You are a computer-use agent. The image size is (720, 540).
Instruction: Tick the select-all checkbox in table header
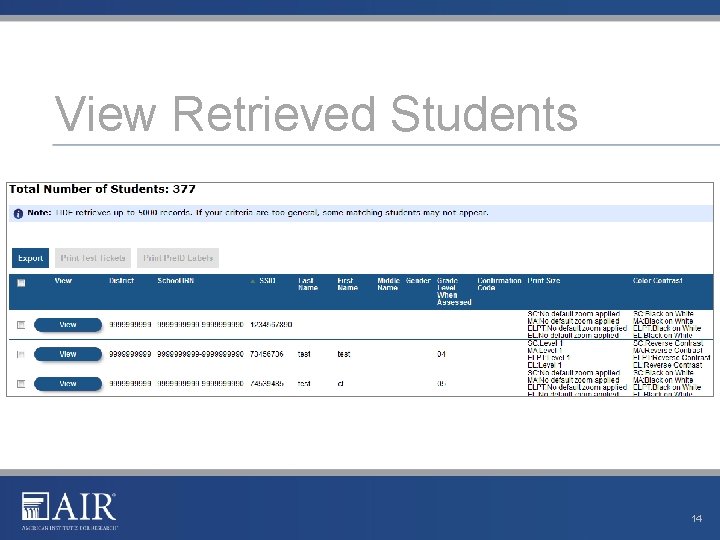coord(21,283)
